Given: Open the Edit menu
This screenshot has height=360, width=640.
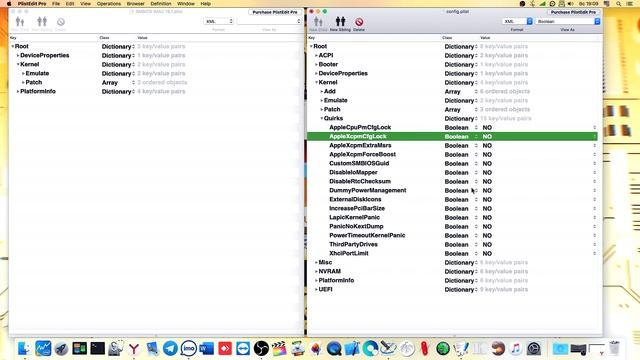Looking at the screenshot, I should (x=70, y=4).
